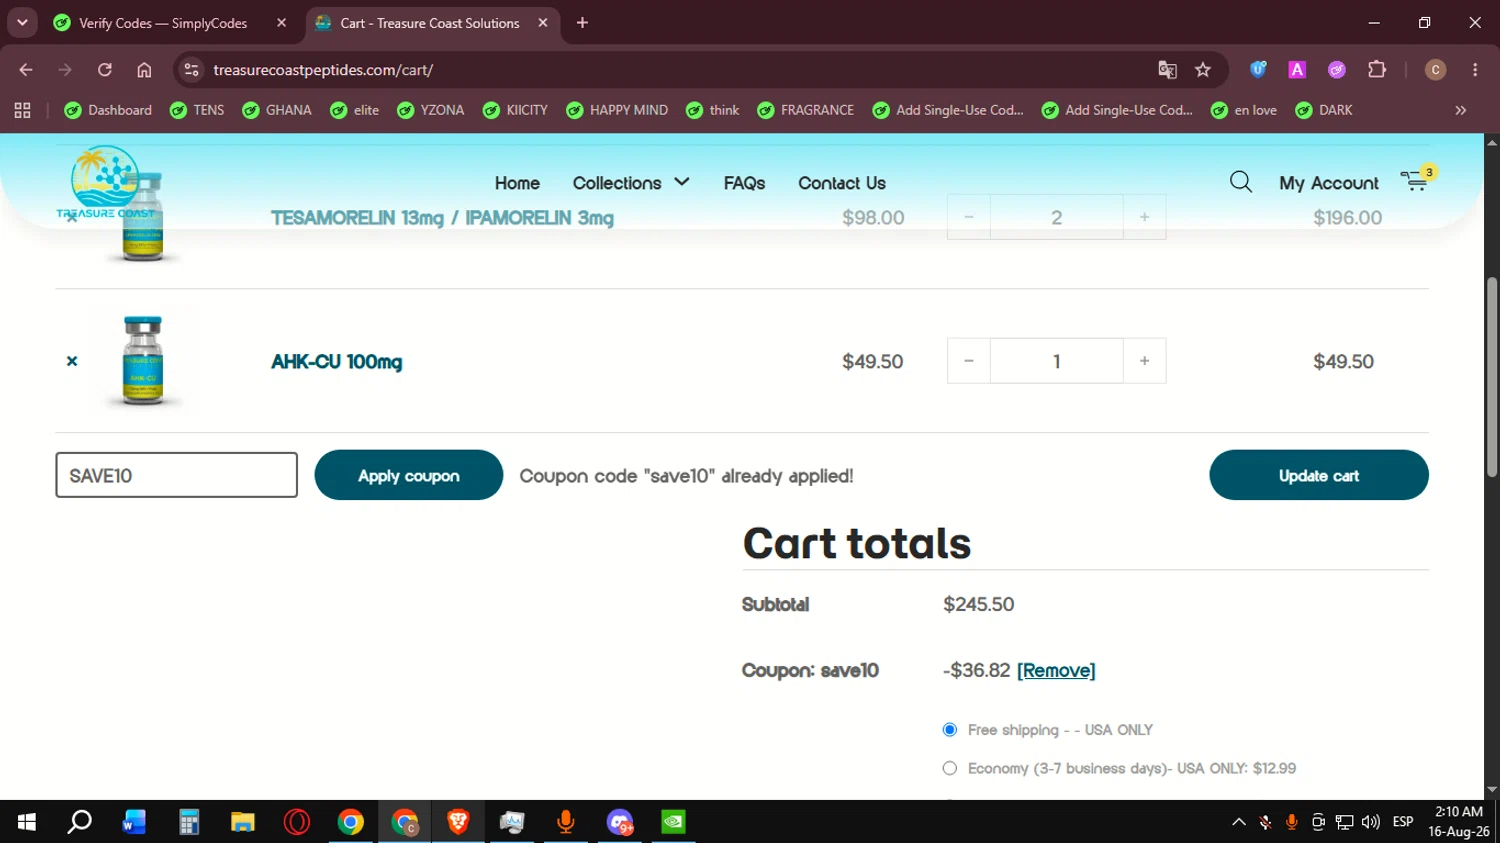Screen dimensions: 1500x843
Task: Click the Update cart button
Action: pyautogui.click(x=1319, y=475)
